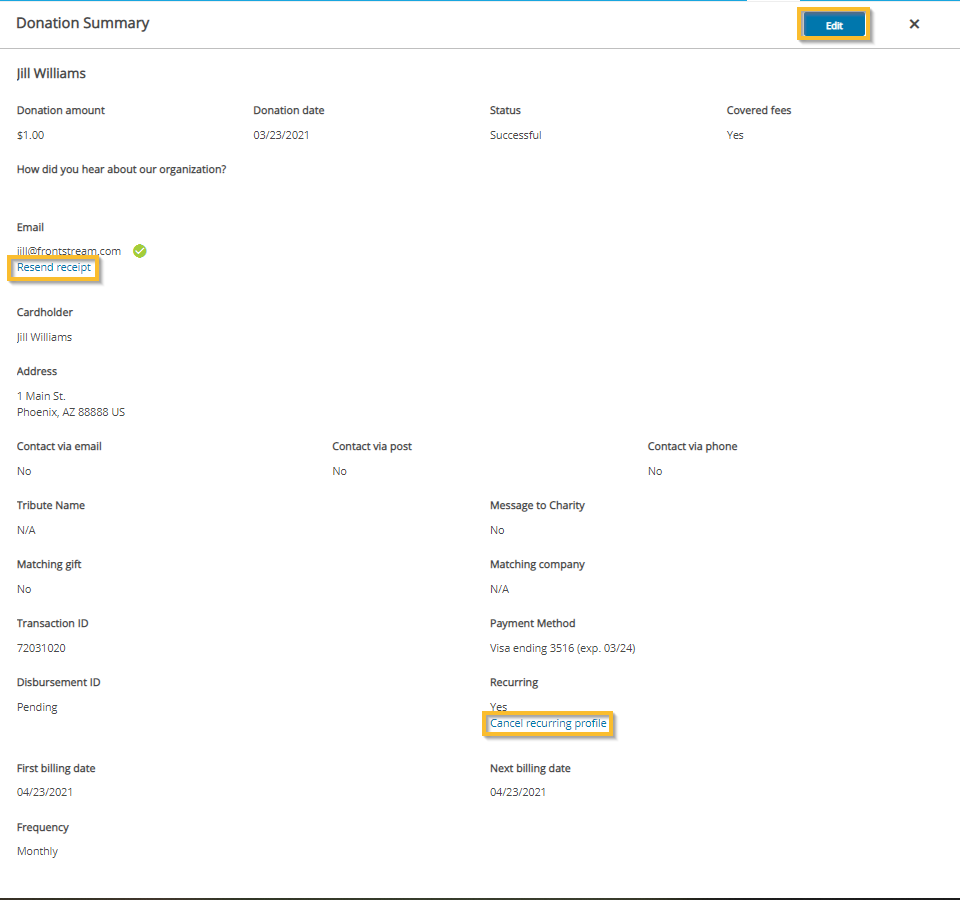Select the email jill@frontstream.com

pyautogui.click(x=69, y=251)
